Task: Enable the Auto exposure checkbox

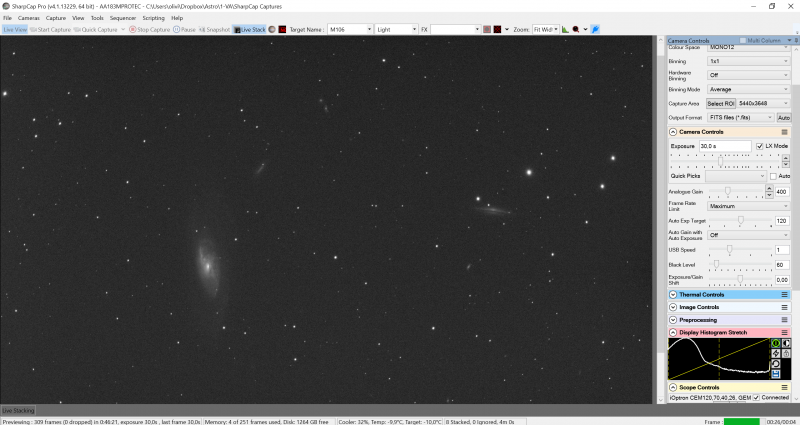Action: click(x=773, y=176)
